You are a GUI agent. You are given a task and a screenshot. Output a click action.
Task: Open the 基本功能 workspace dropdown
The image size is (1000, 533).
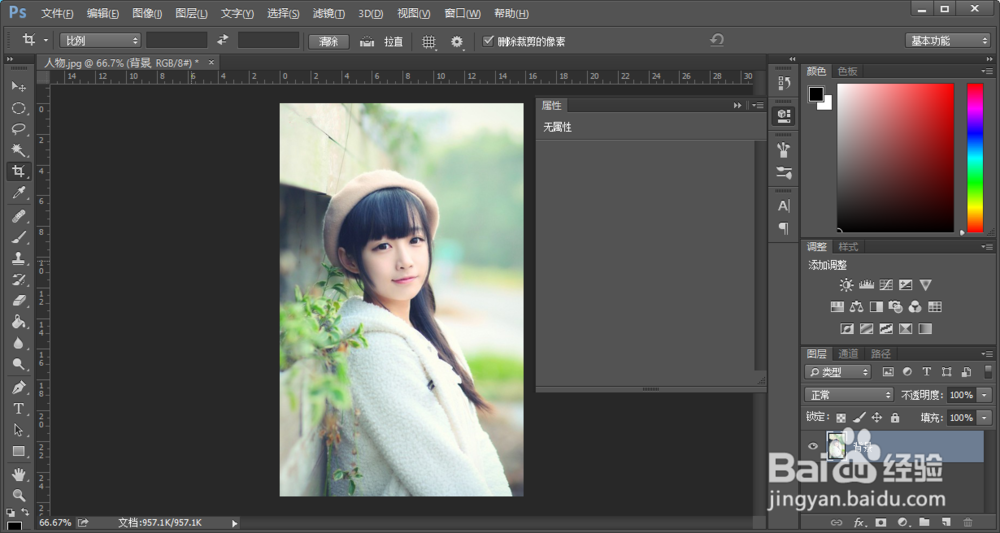tap(947, 41)
